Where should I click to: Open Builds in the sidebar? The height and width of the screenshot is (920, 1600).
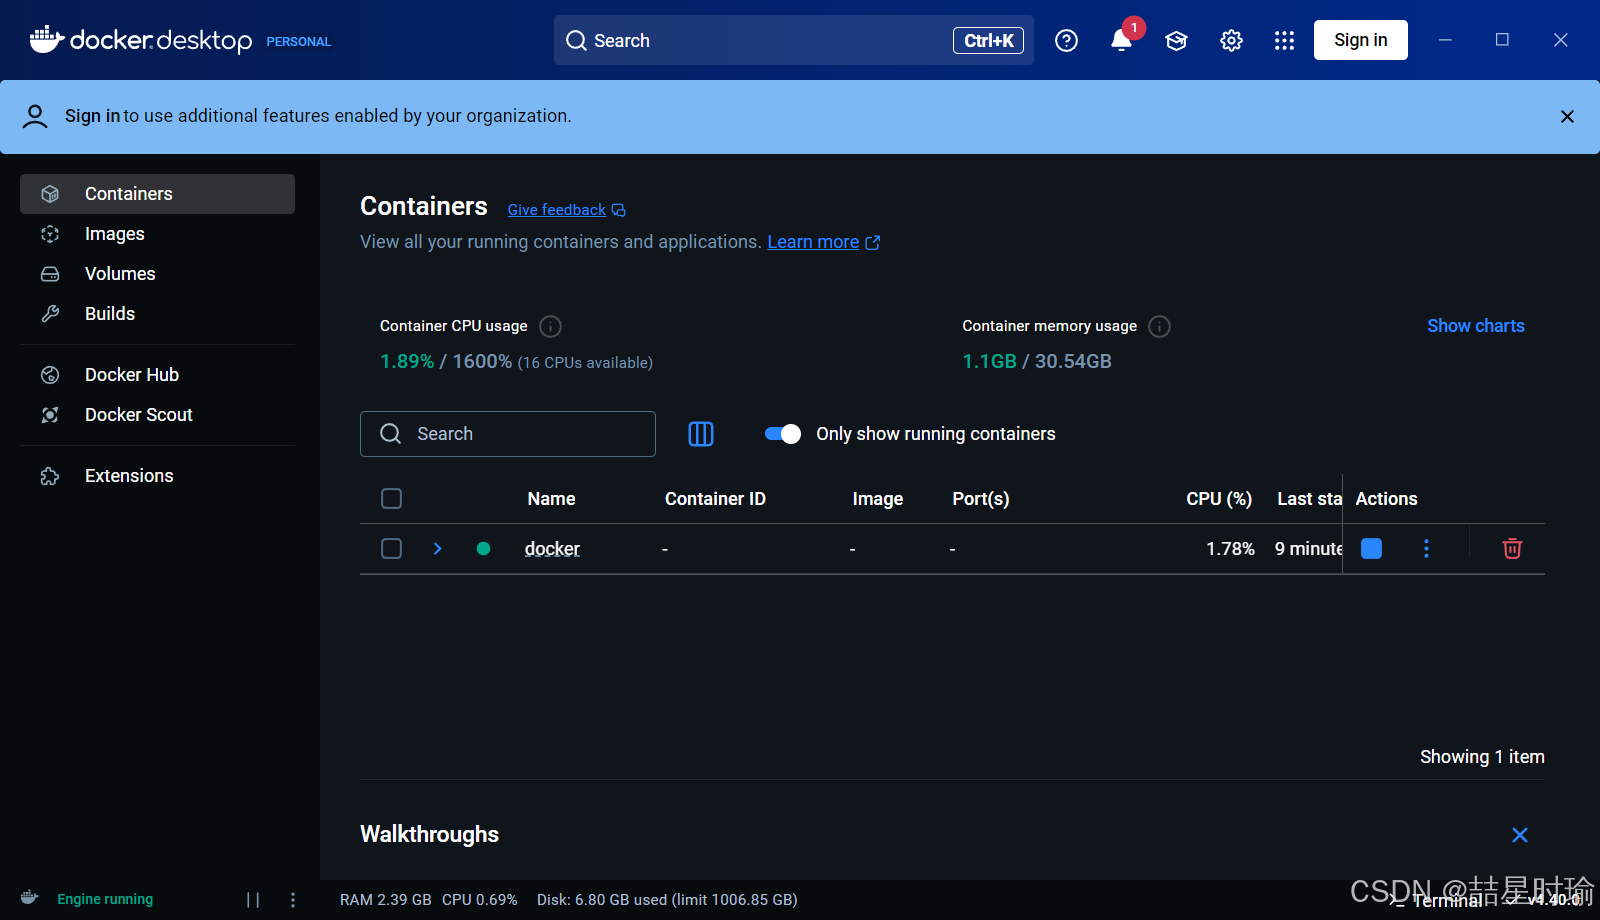157,314
